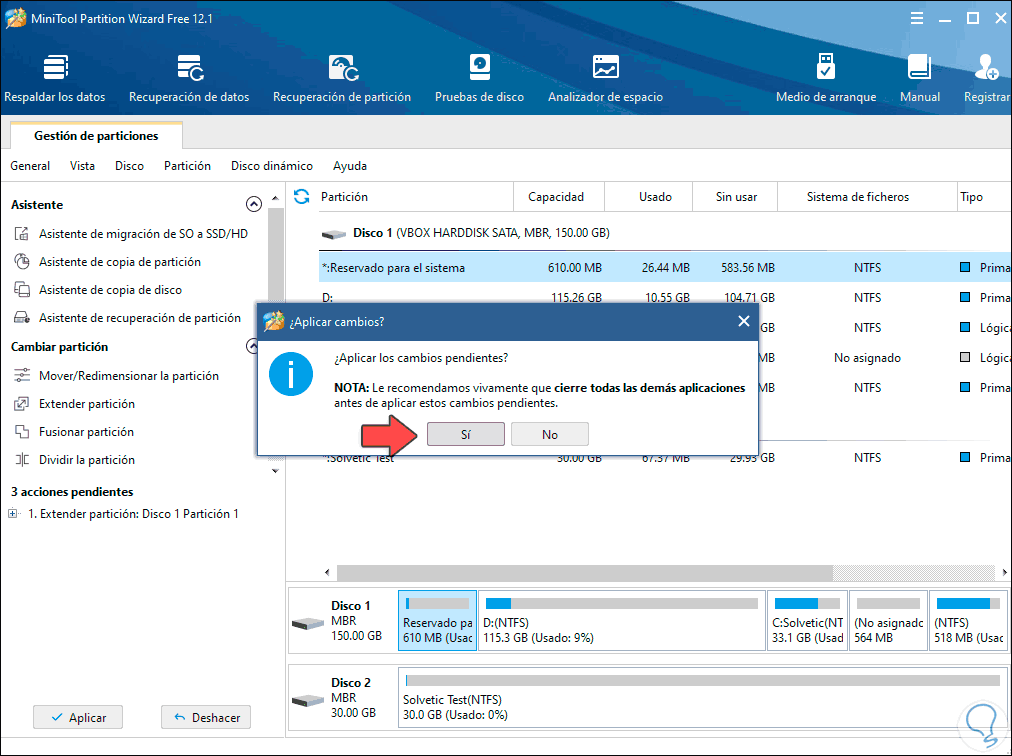
Task: Sort by Usado column header
Action: [x=649, y=196]
